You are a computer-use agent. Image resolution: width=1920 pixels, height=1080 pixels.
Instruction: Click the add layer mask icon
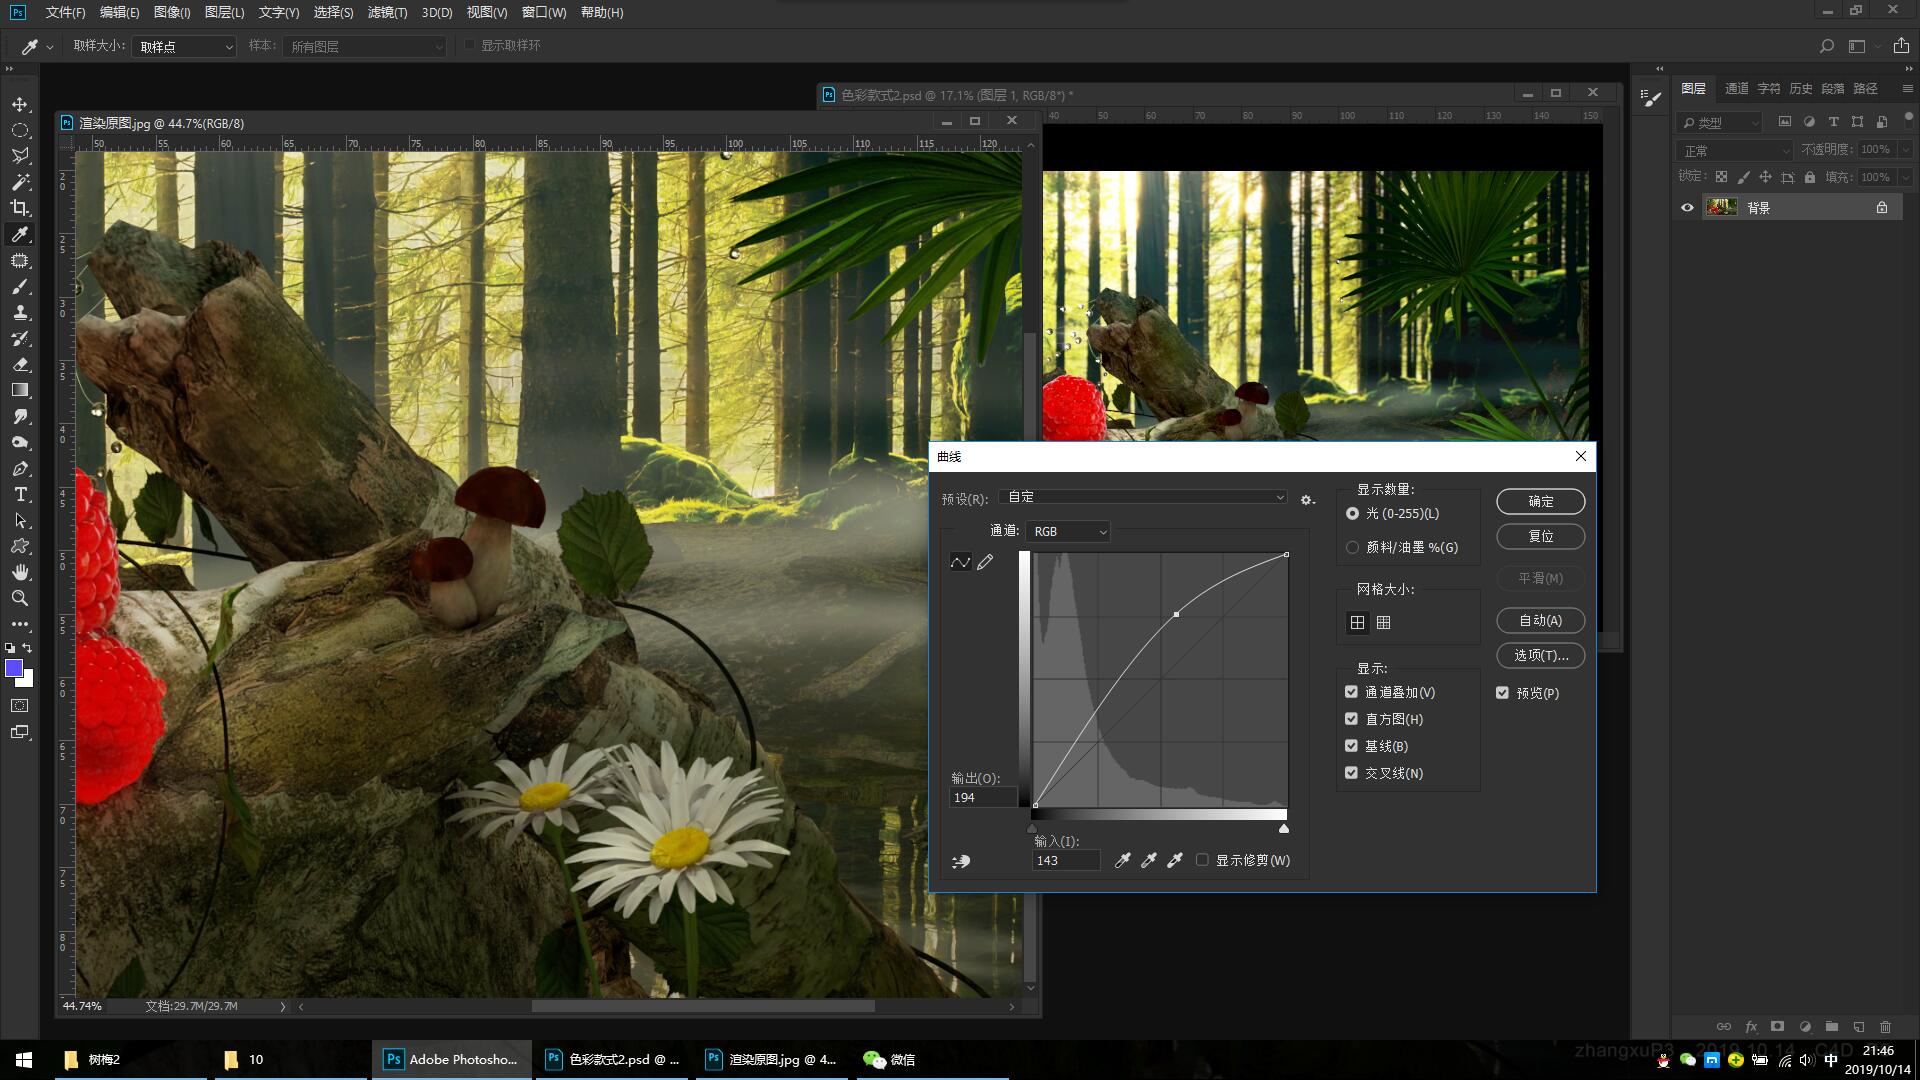tap(1777, 1026)
